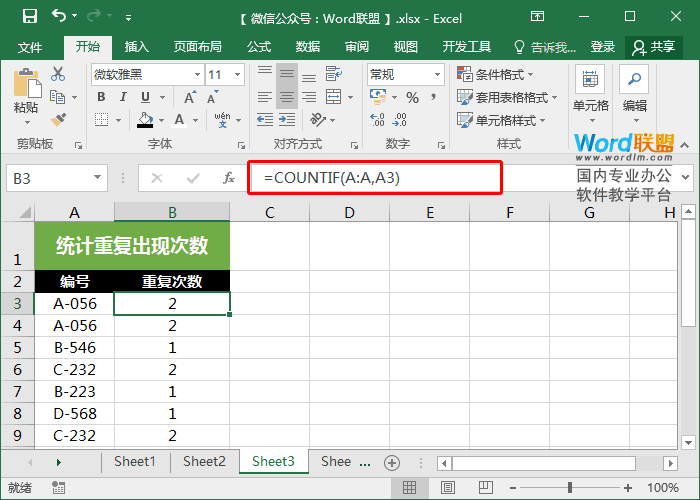The height and width of the screenshot is (500, 700).
Task: Click the Paste clipboard icon
Action: [27, 83]
